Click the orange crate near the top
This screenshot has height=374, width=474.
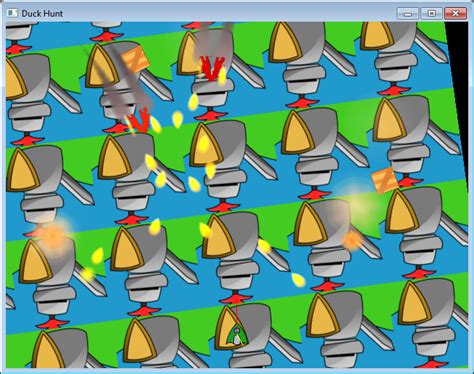click(x=135, y=59)
